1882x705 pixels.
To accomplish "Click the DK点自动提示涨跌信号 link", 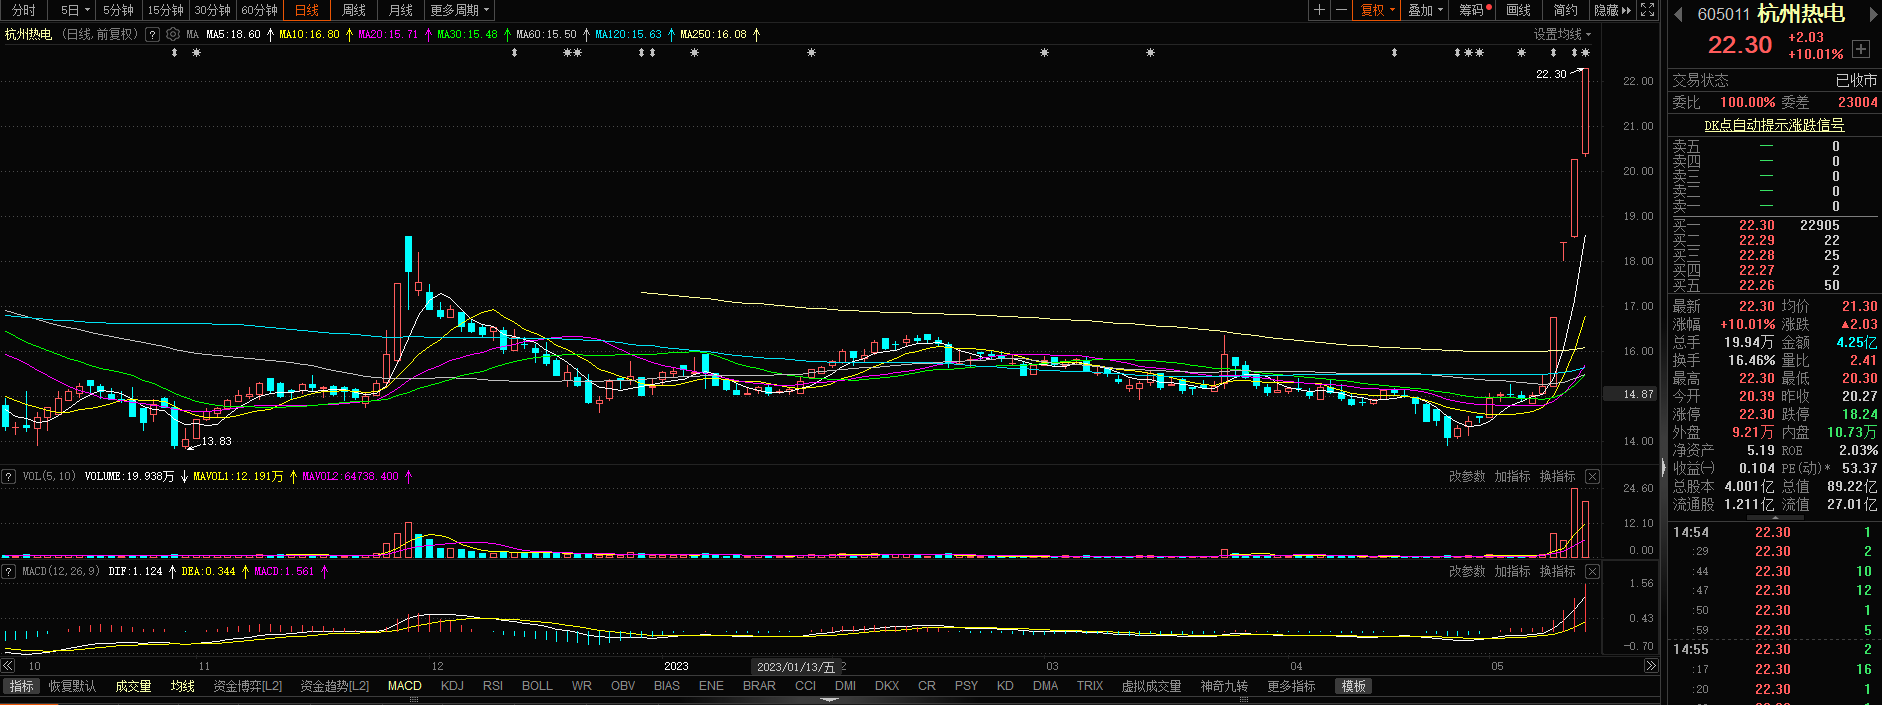I will 1774,125.
